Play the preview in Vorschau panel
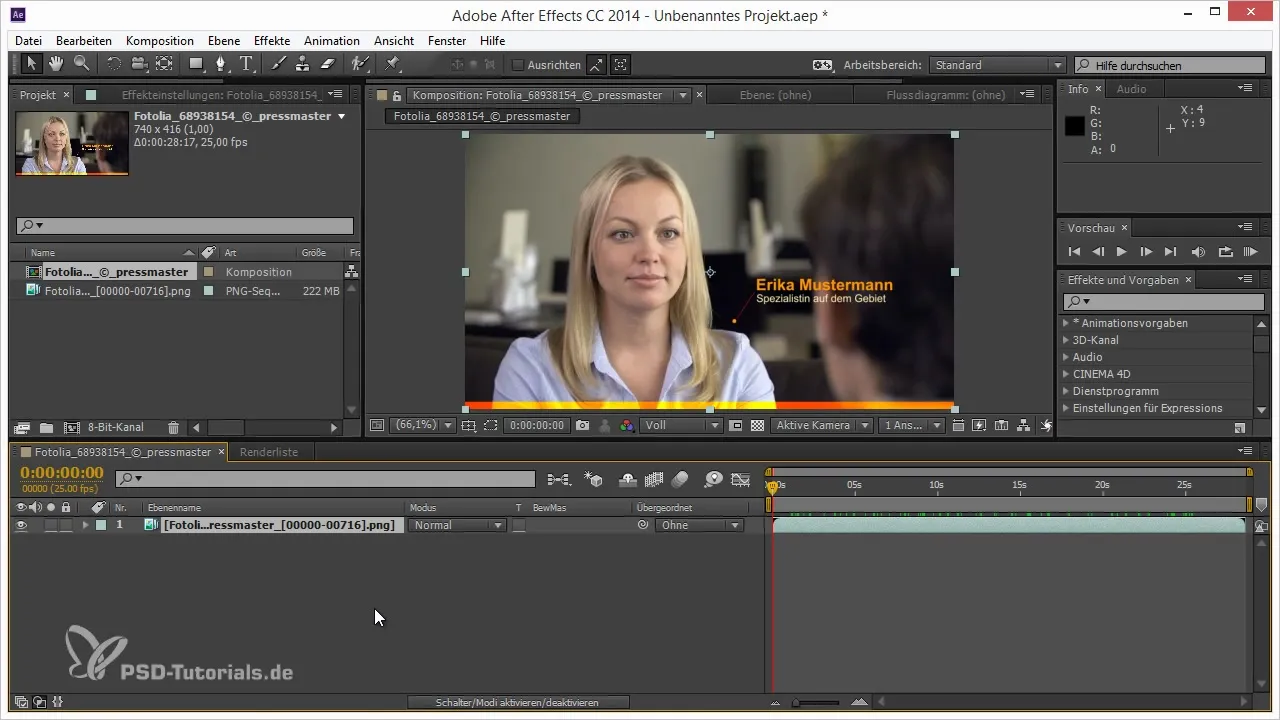Image resolution: width=1280 pixels, height=720 pixels. 1122,252
